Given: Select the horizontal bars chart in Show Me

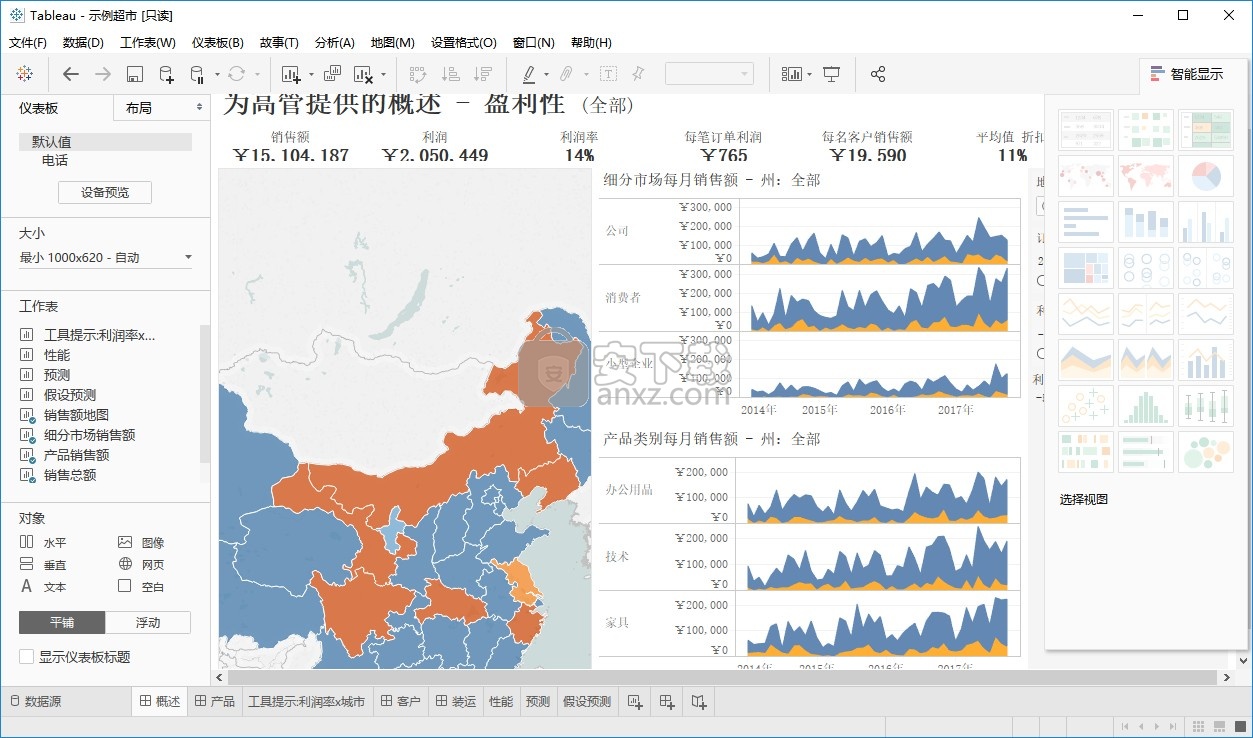Looking at the screenshot, I should [x=1085, y=222].
